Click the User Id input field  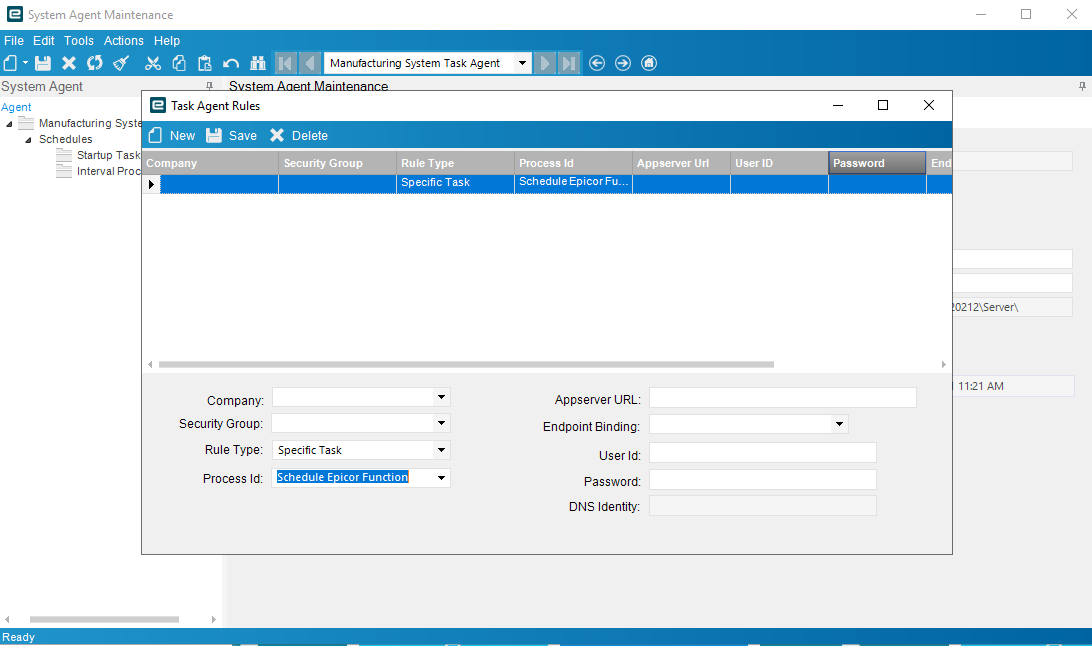763,453
